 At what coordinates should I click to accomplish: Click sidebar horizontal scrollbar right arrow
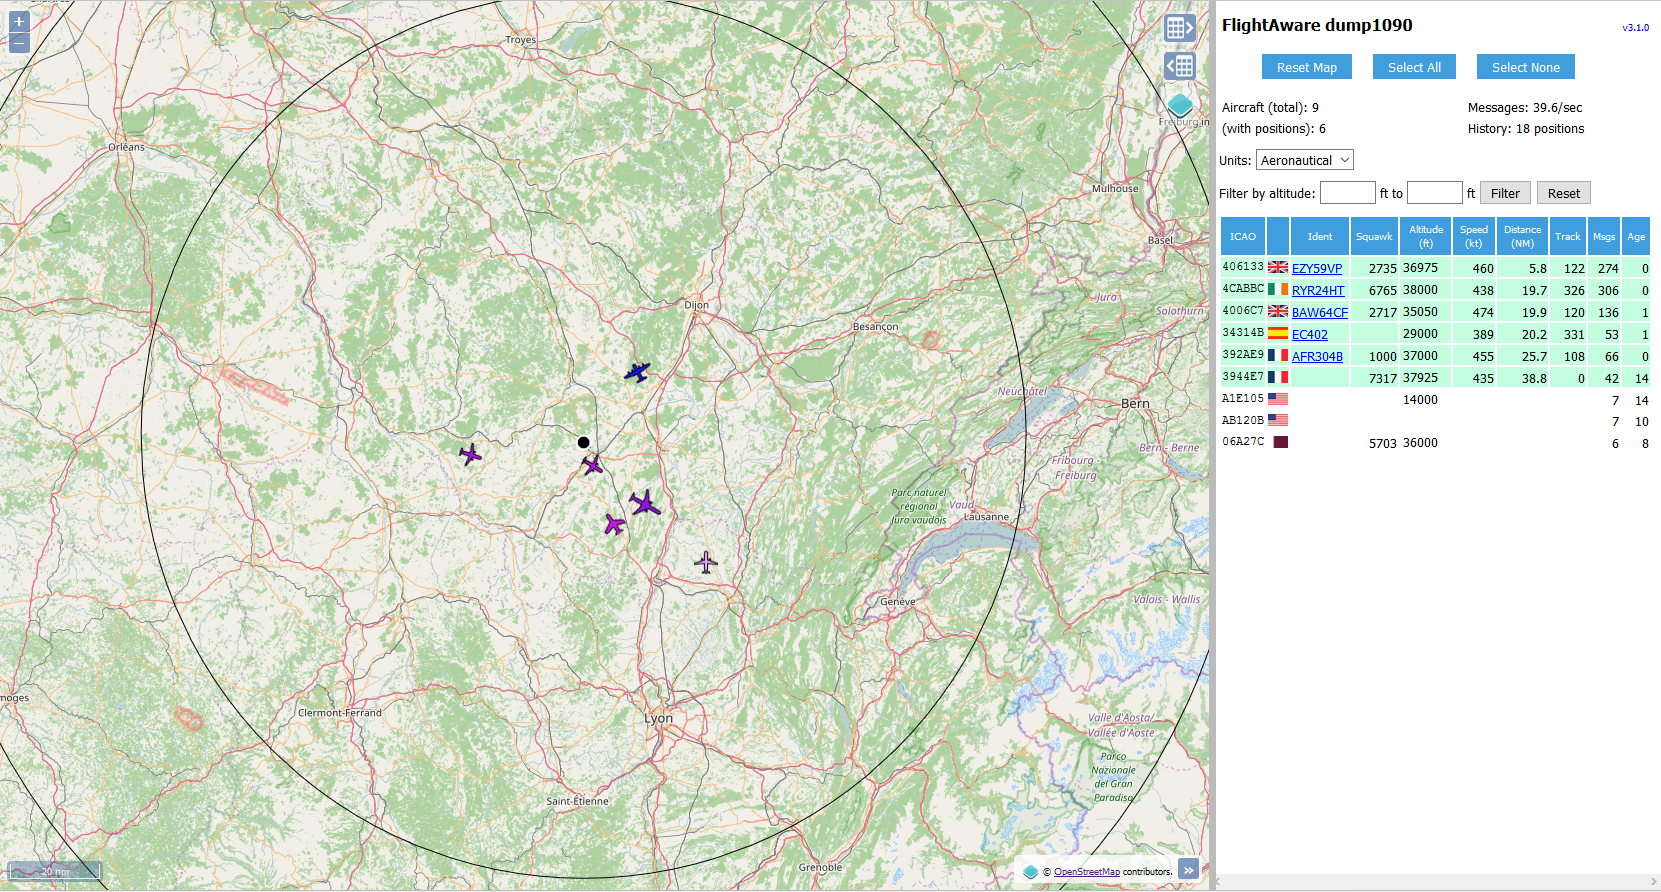(x=1653, y=882)
